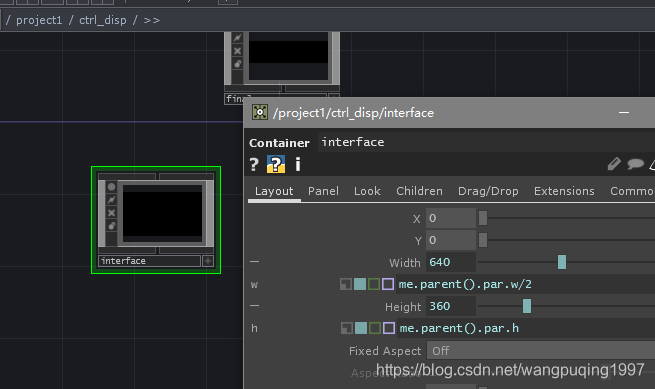
Task: Open Python help with the blue-yellow question mark
Action: click(x=276, y=164)
